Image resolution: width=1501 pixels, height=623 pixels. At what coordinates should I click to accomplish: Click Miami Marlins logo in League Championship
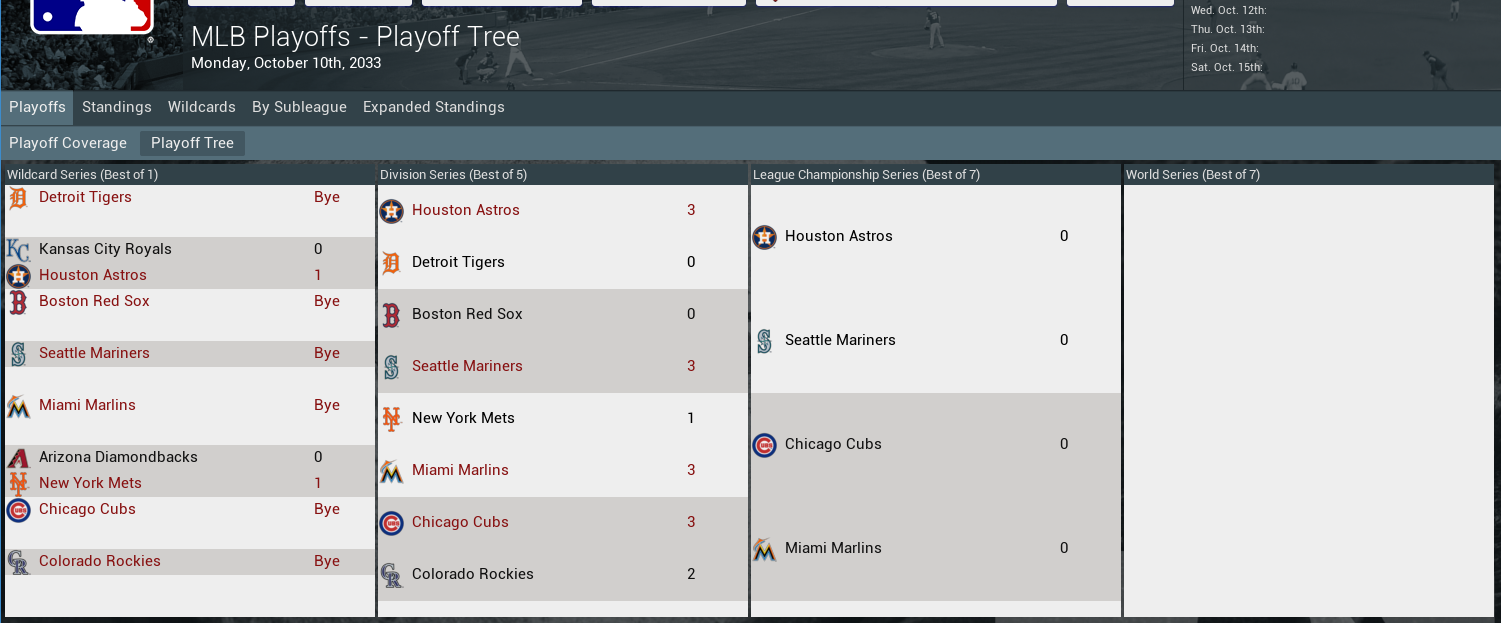[764, 549]
